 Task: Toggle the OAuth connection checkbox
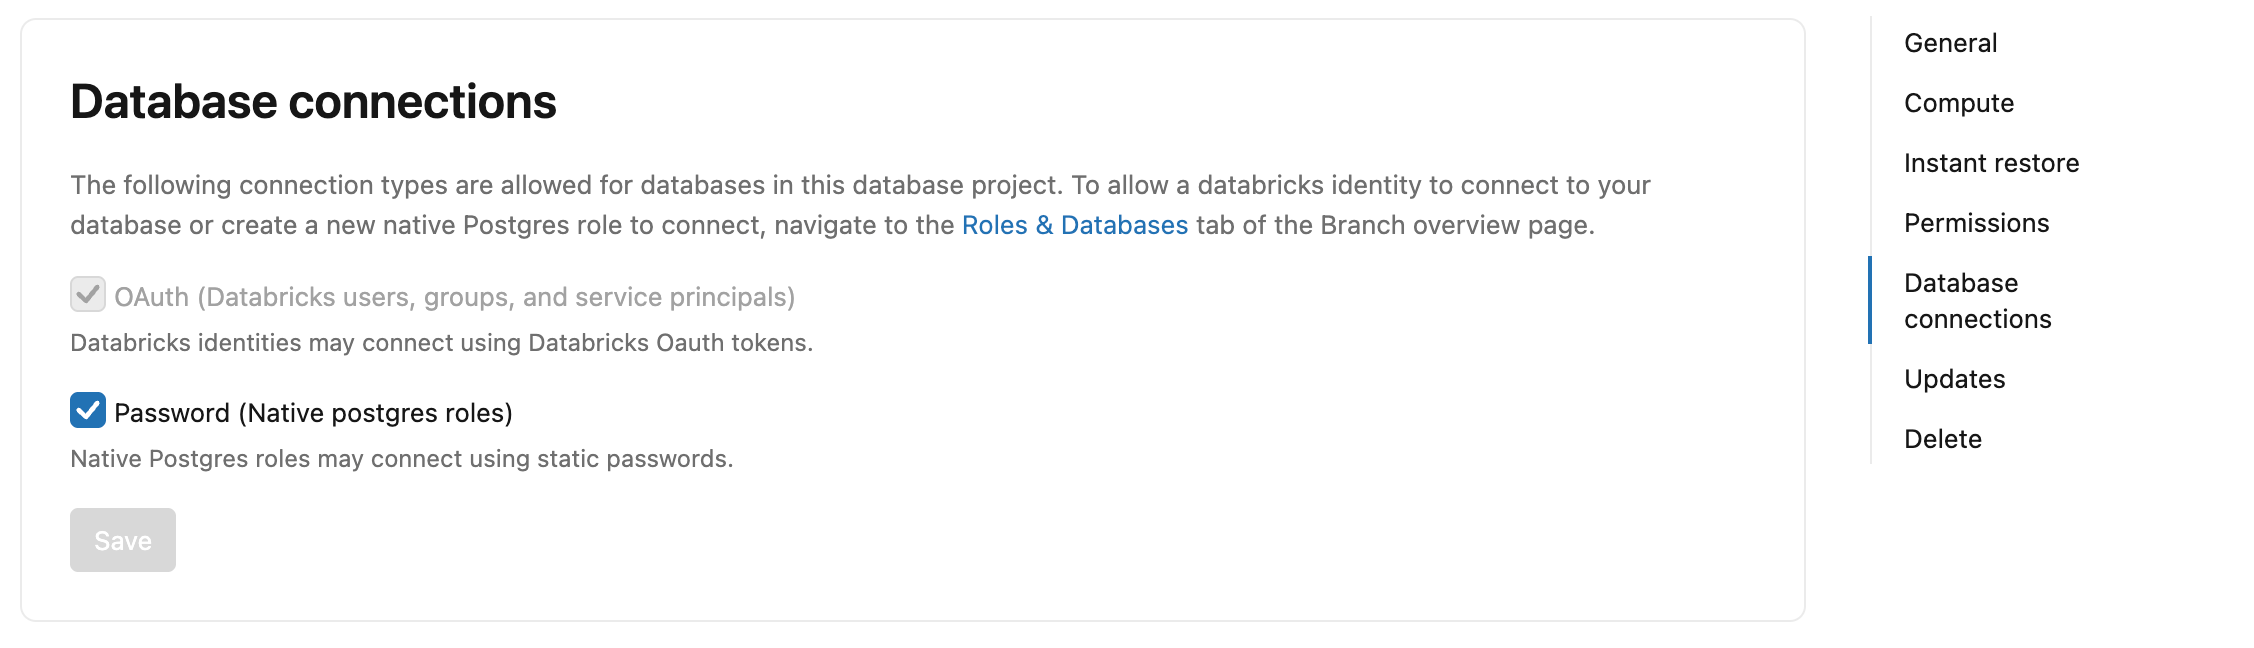pos(88,295)
